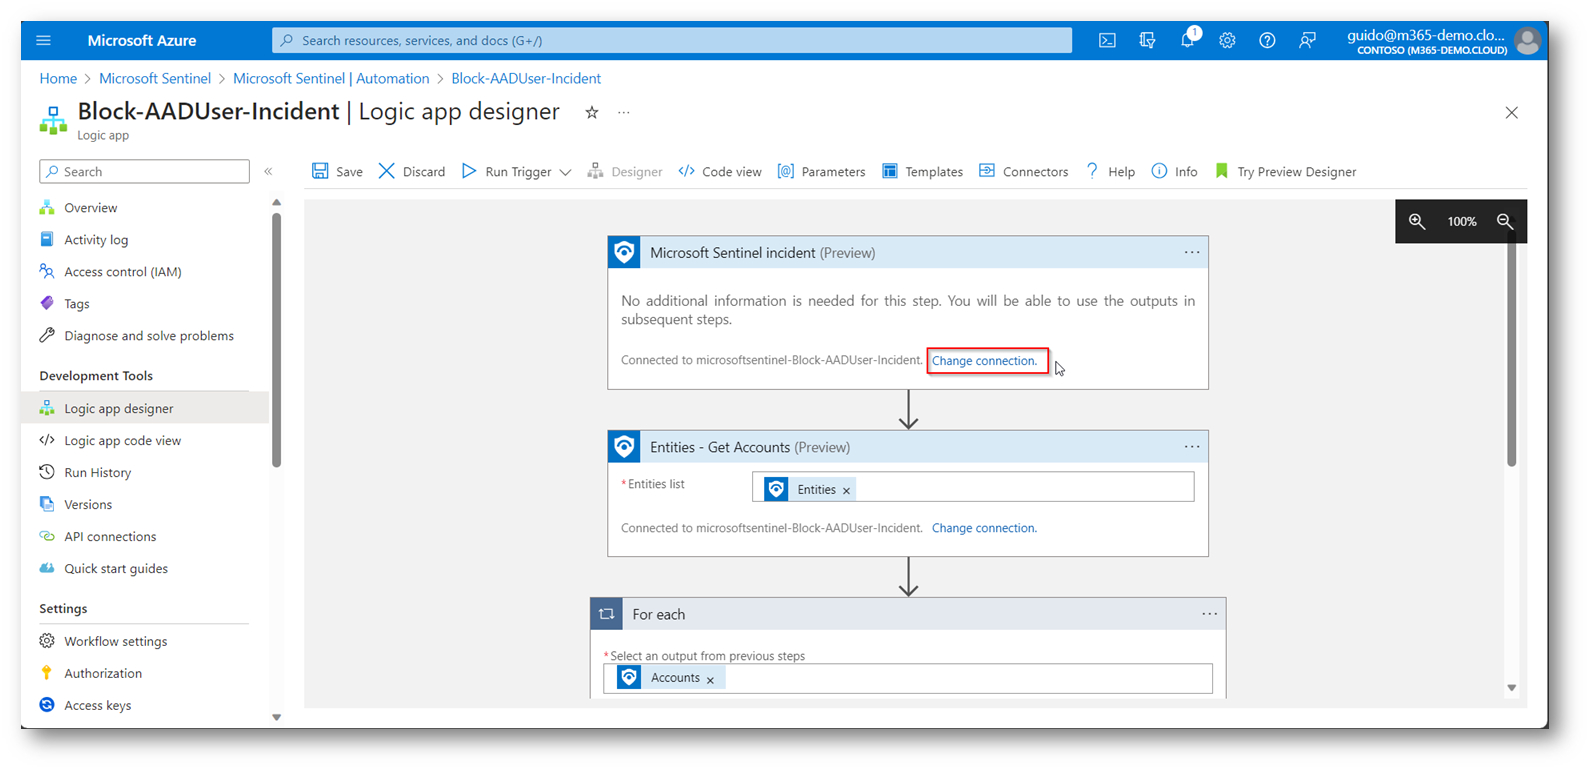This screenshot has height=771, width=1591.
Task: Collapse the Entities - Get Accounts step header
Action: 908,447
